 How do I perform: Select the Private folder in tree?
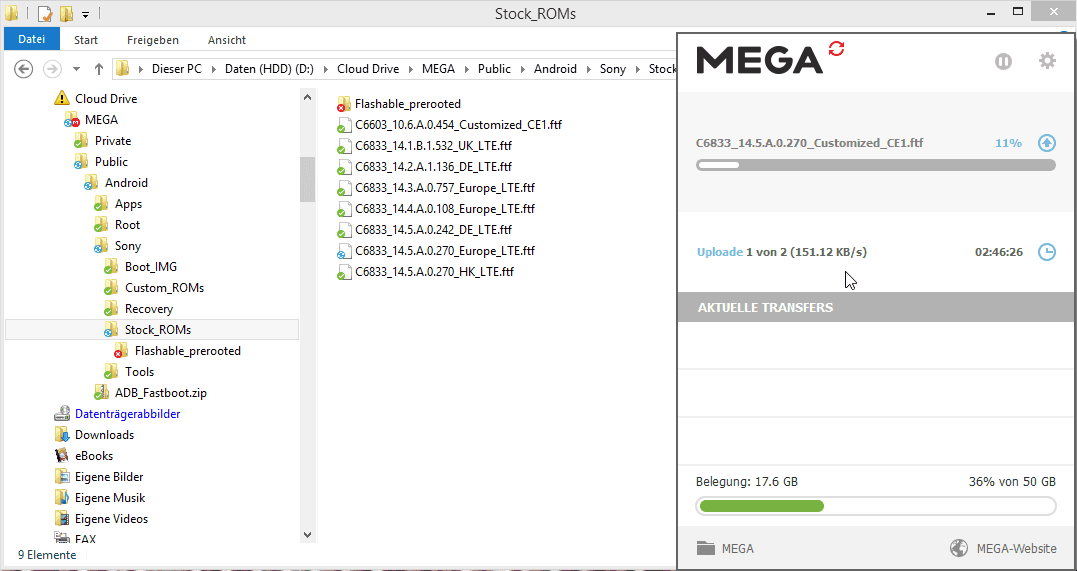click(113, 140)
